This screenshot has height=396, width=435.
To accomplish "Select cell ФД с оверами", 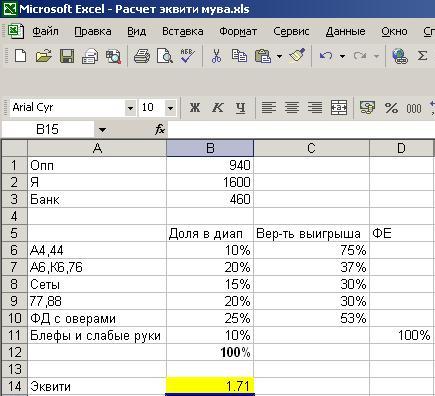I will tap(97, 318).
